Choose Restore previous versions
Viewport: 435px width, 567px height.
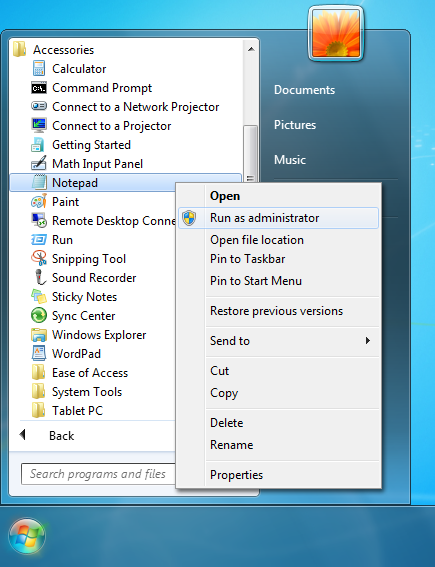coord(278,311)
